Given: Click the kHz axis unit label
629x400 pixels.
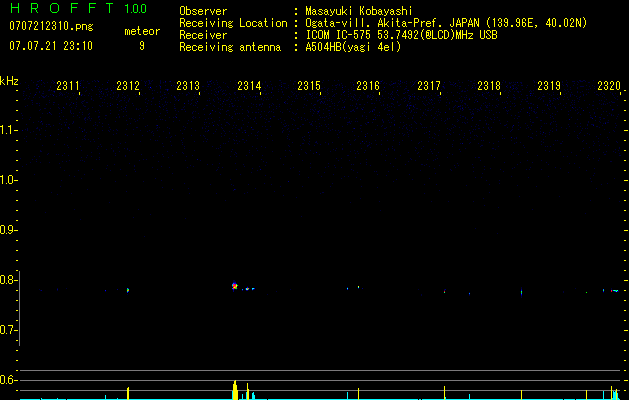Looking at the screenshot, I should point(9,81).
